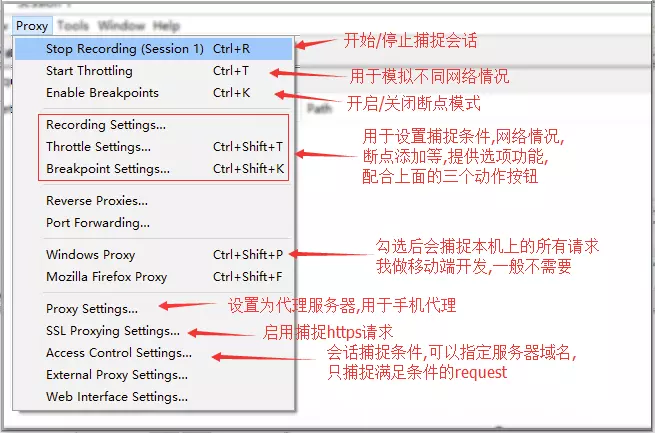Select Stop Recording (Session 1)
Screen dimensions: 655x433
(154, 49)
